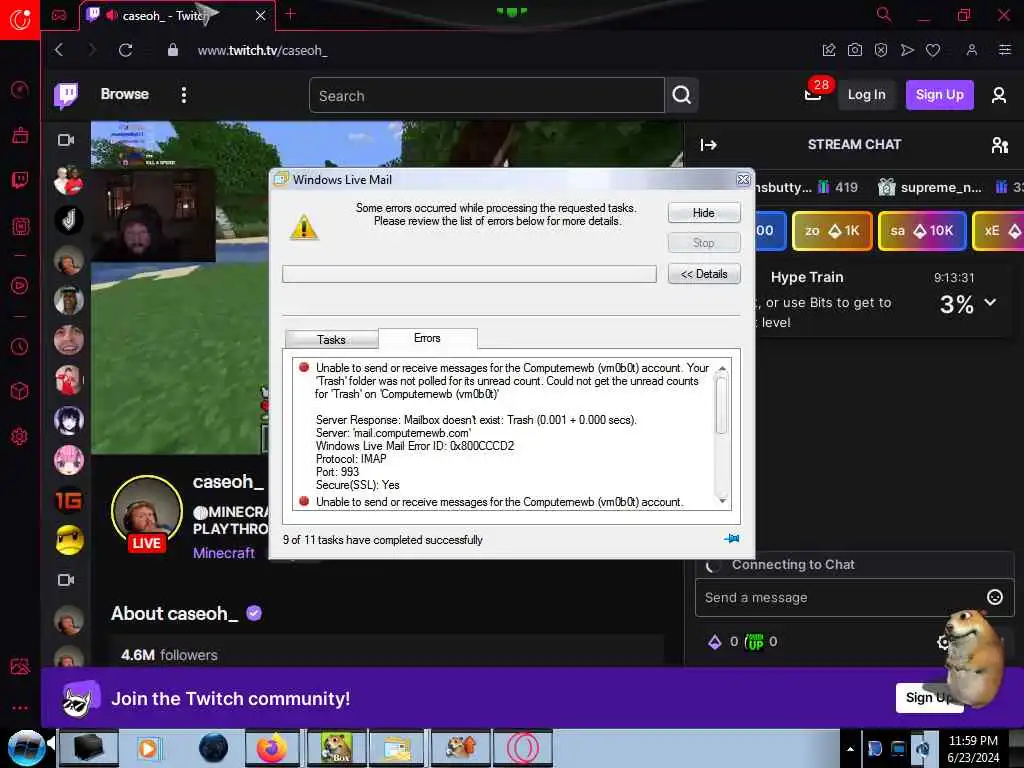Click the '4.6M followers' text

click(169, 654)
